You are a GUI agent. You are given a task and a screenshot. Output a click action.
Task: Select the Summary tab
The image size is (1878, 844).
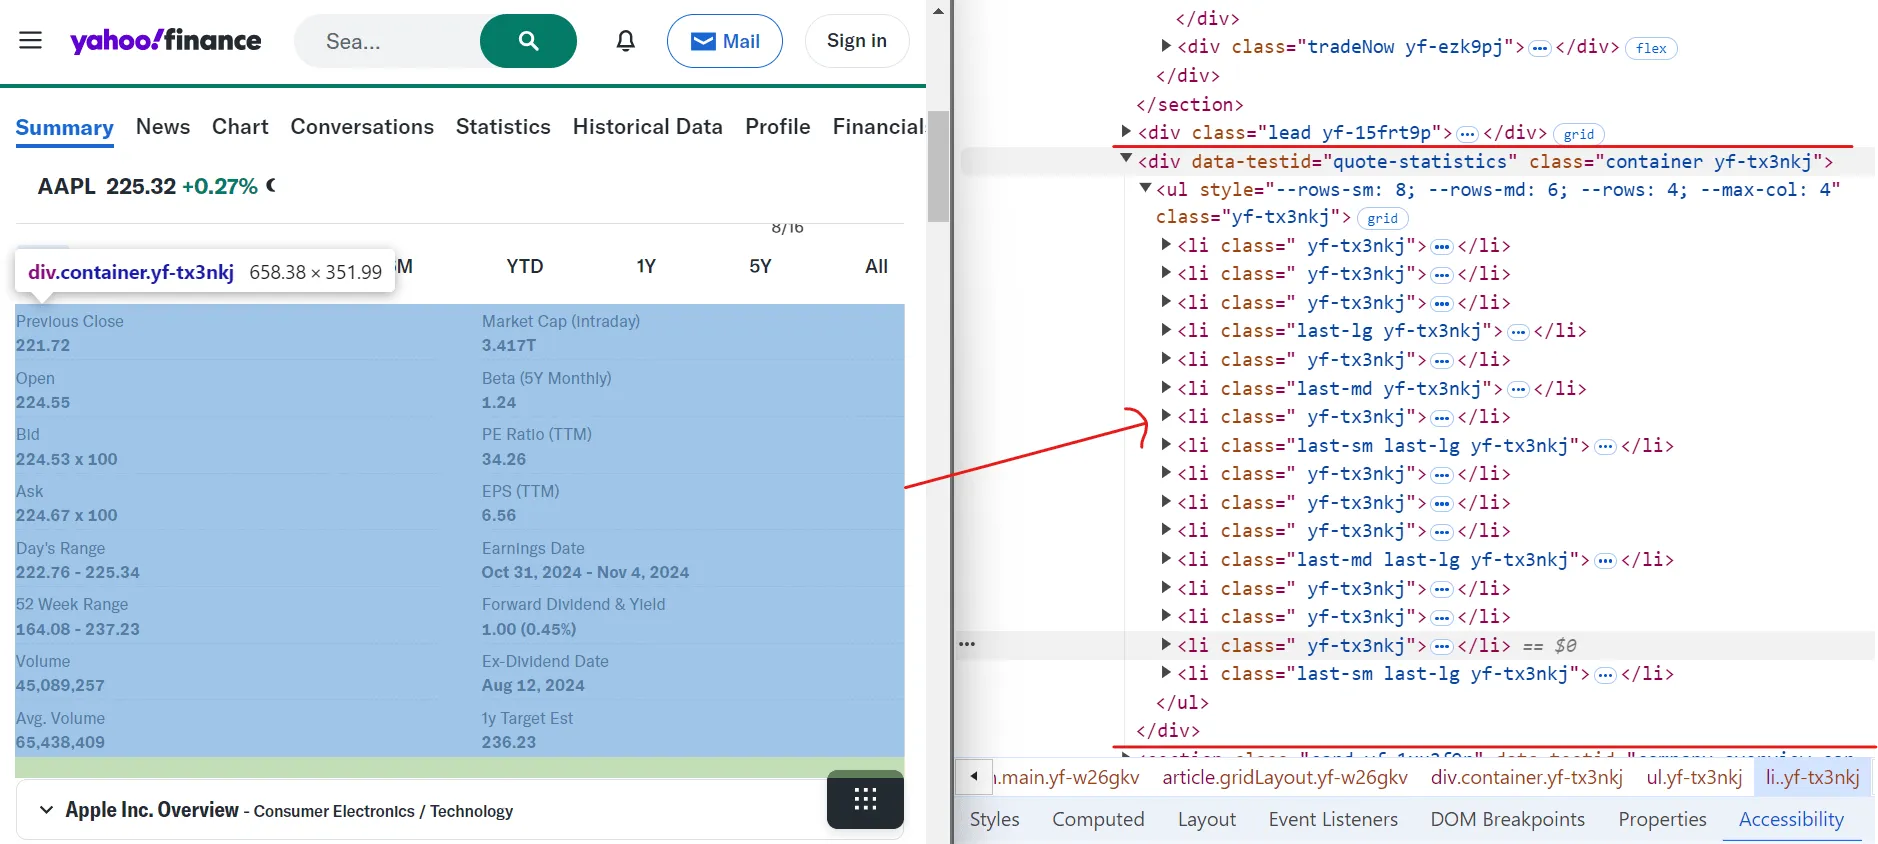pos(65,128)
